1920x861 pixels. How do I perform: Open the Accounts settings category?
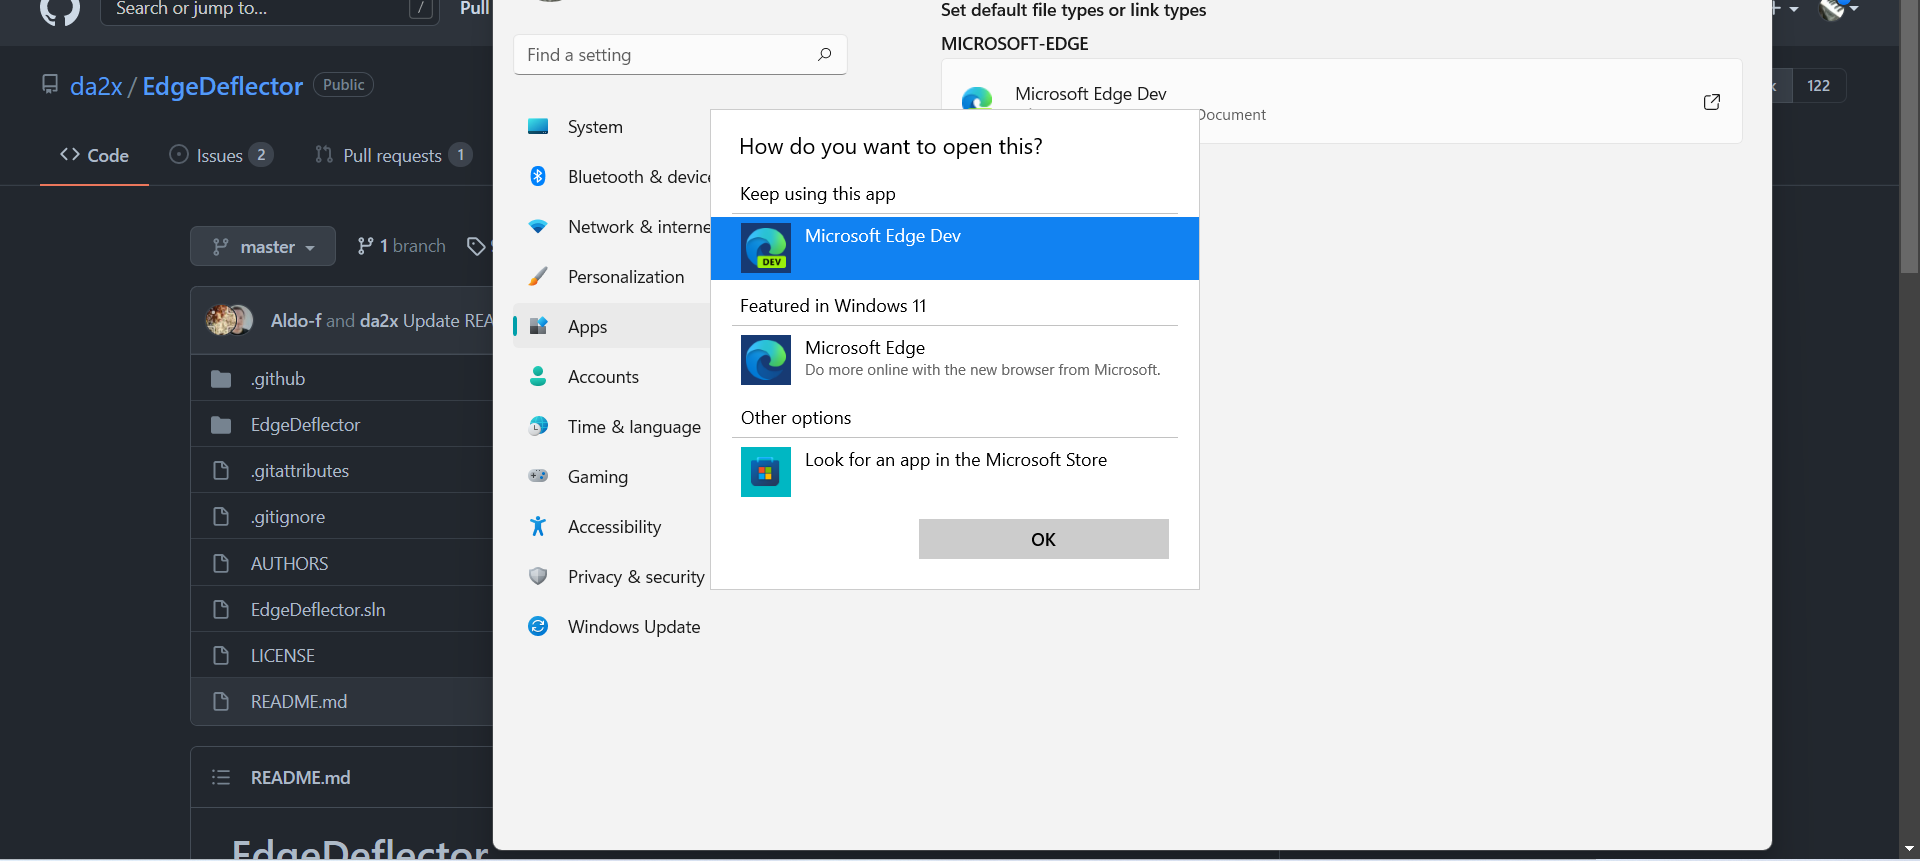tap(611, 377)
